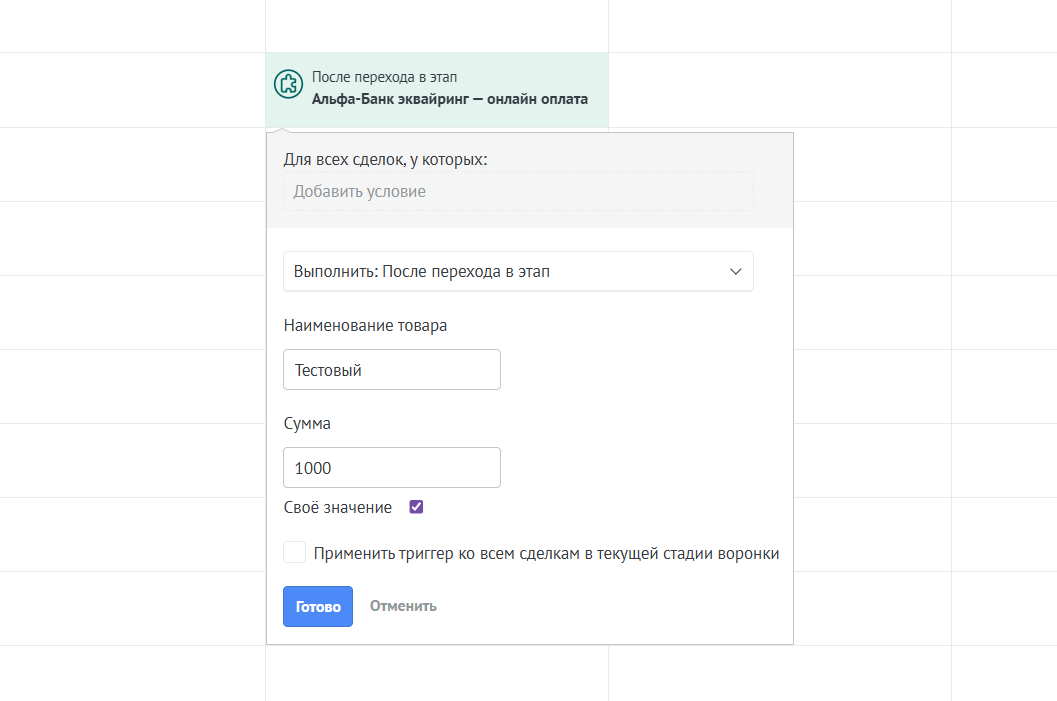Click the Для всех сделок, у которых: text
This screenshot has height=701, width=1057.
click(x=386, y=160)
